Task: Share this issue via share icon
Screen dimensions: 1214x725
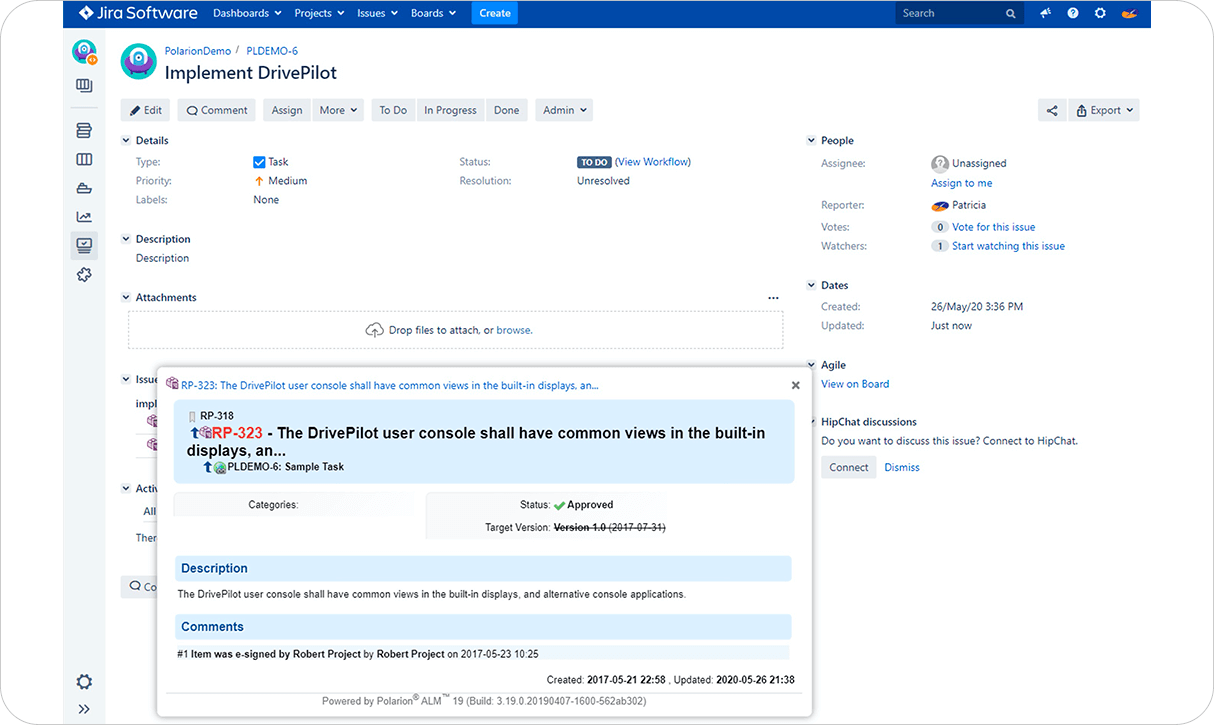Action: click(1051, 110)
